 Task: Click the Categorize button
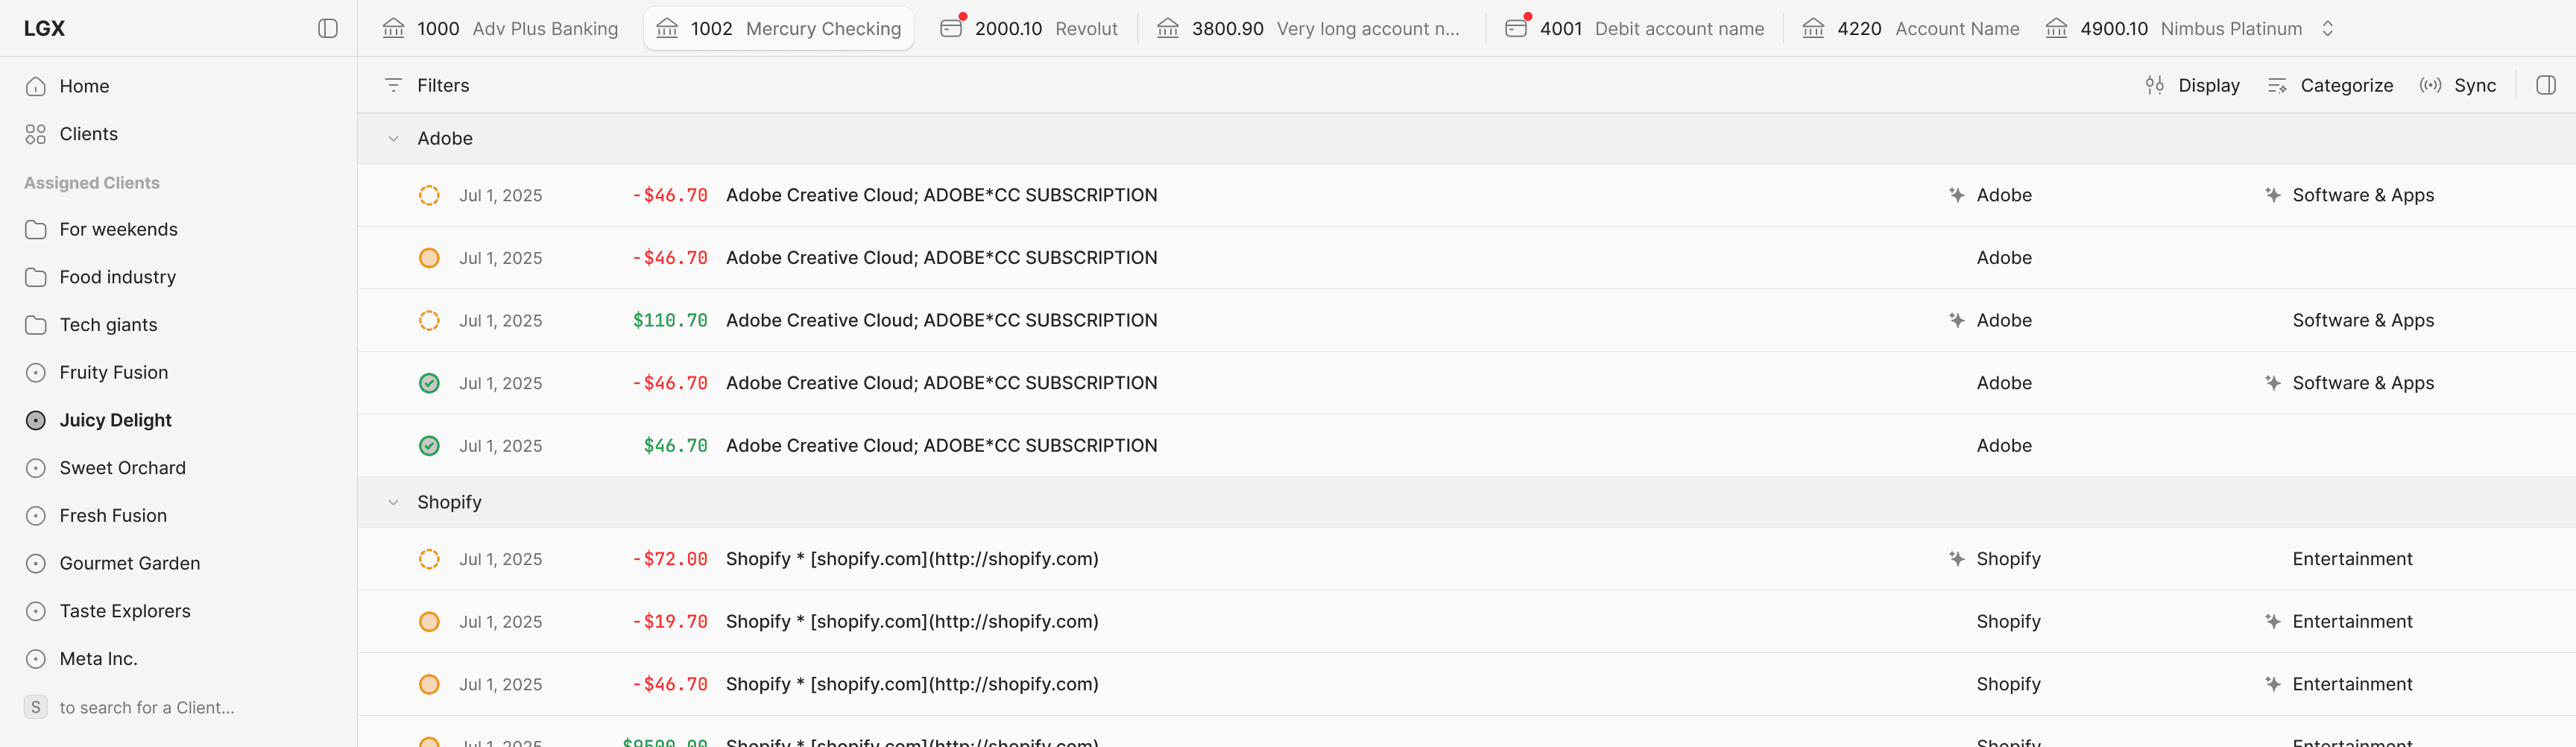2330,85
